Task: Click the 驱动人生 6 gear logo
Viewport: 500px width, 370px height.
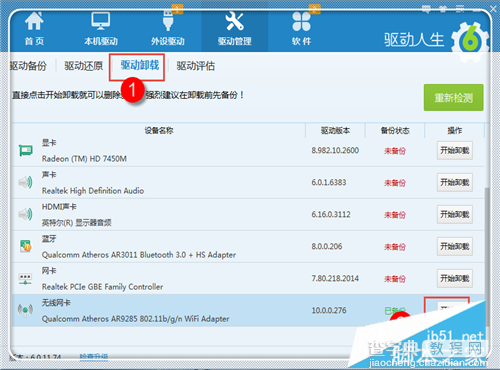Action: [470, 41]
